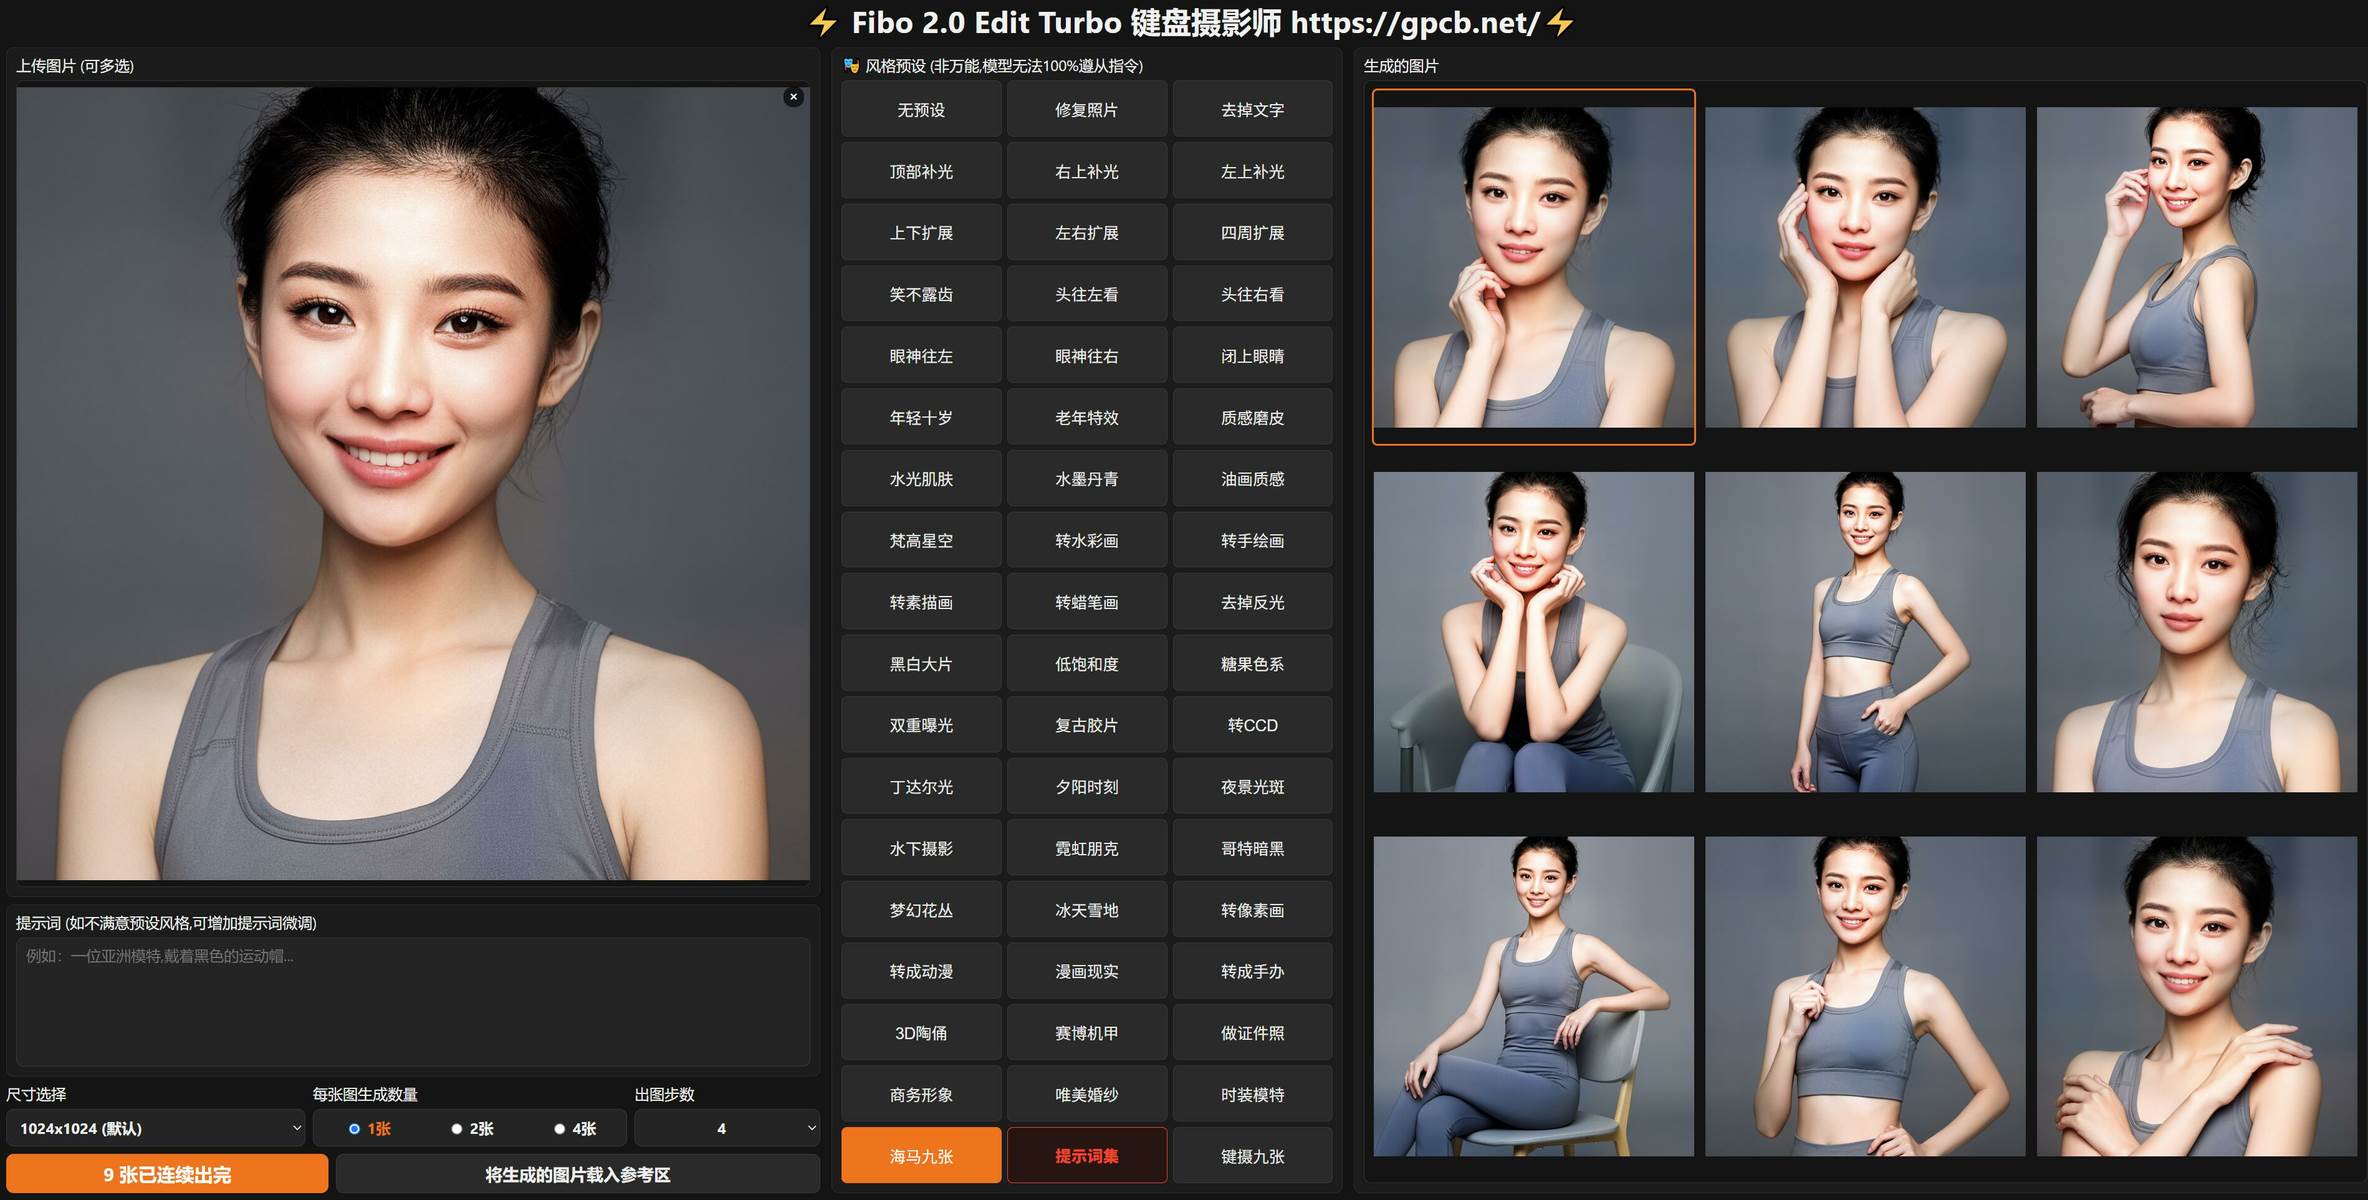Apply the 黑白大片 preset
Viewport: 2368px width, 1200px height.
(921, 664)
